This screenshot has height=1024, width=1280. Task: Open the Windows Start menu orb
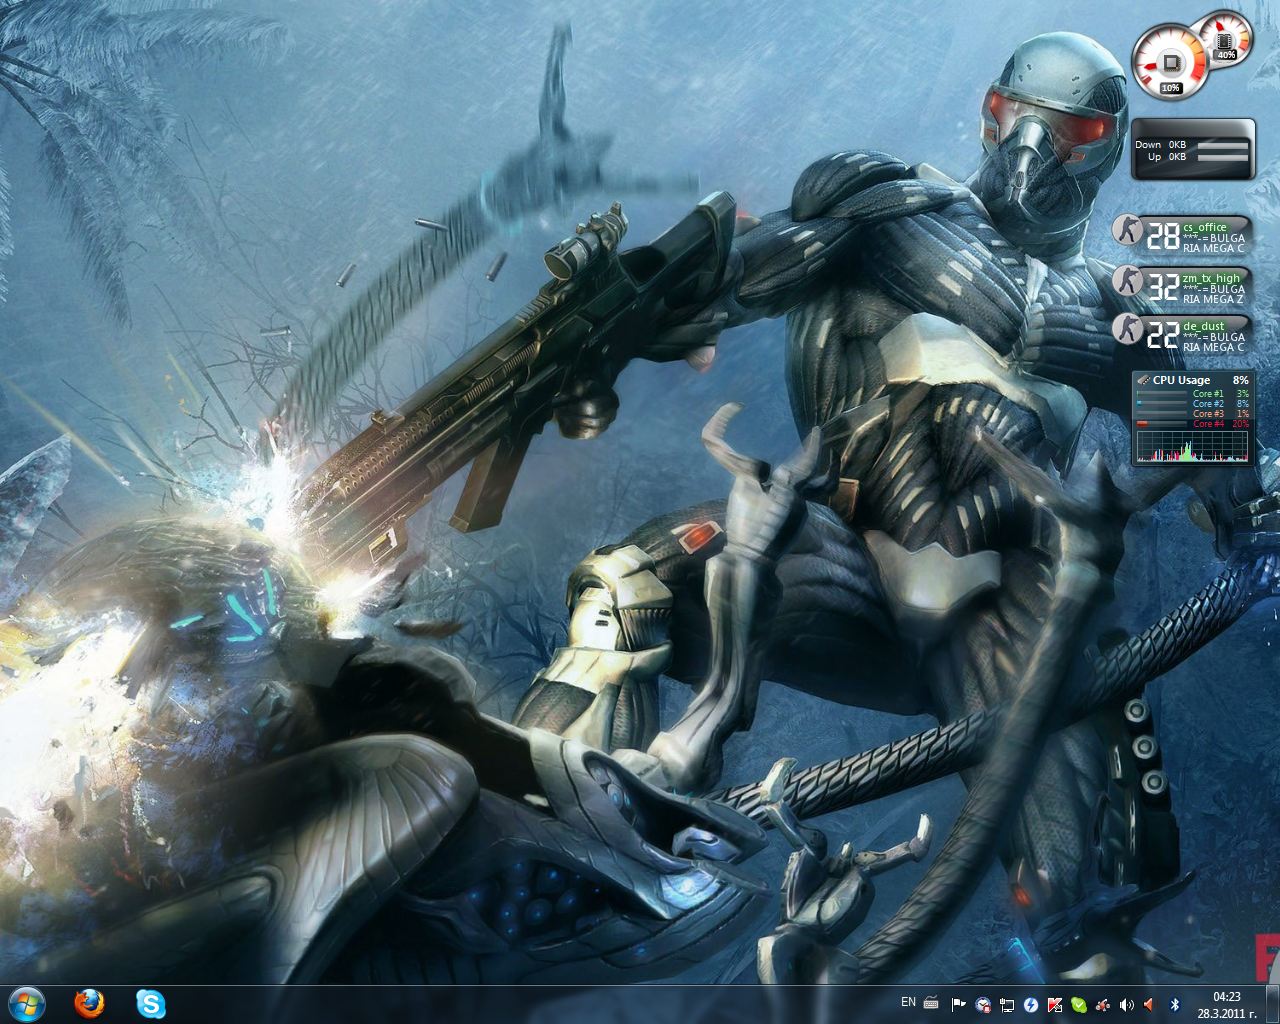[x=26, y=1002]
